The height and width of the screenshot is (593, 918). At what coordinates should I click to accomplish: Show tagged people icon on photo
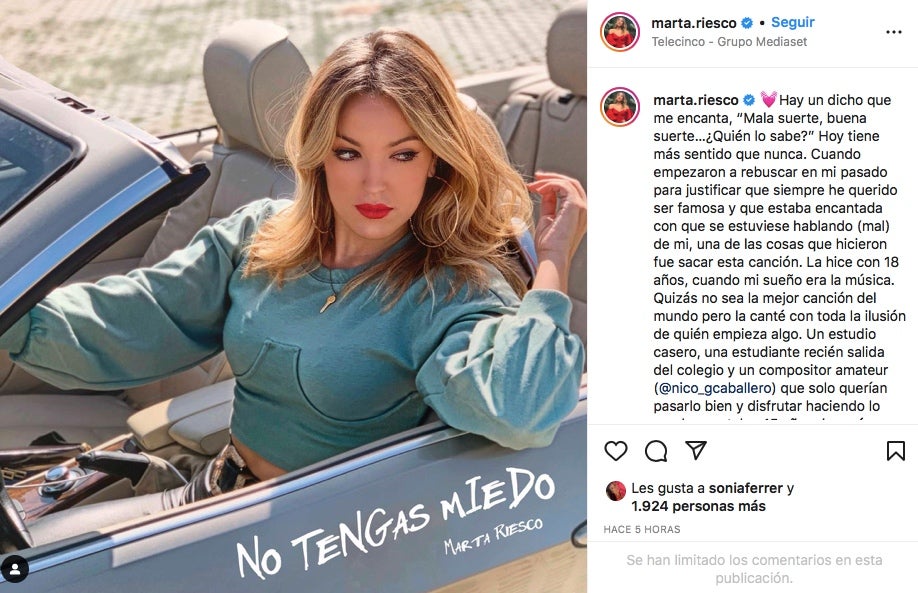[15, 569]
